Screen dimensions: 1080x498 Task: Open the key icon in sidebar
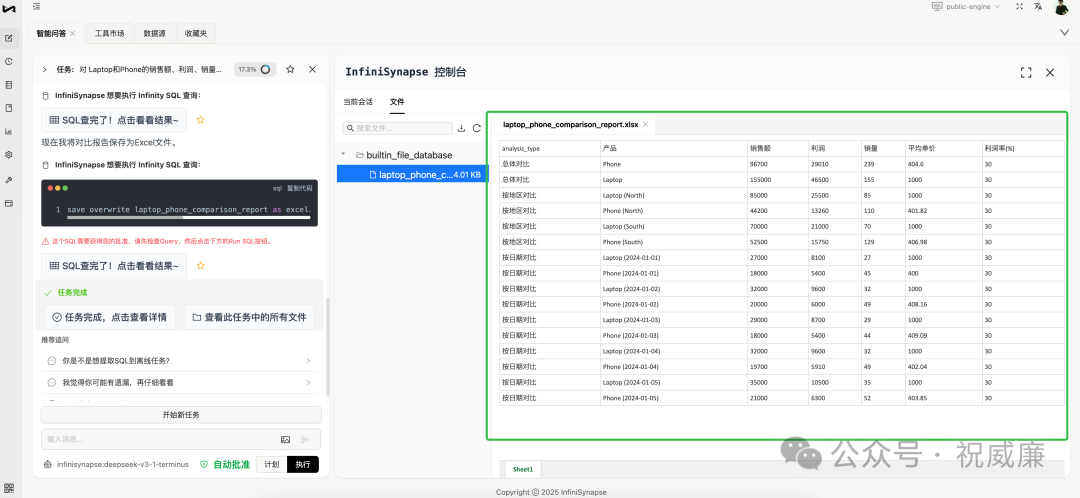coord(9,179)
